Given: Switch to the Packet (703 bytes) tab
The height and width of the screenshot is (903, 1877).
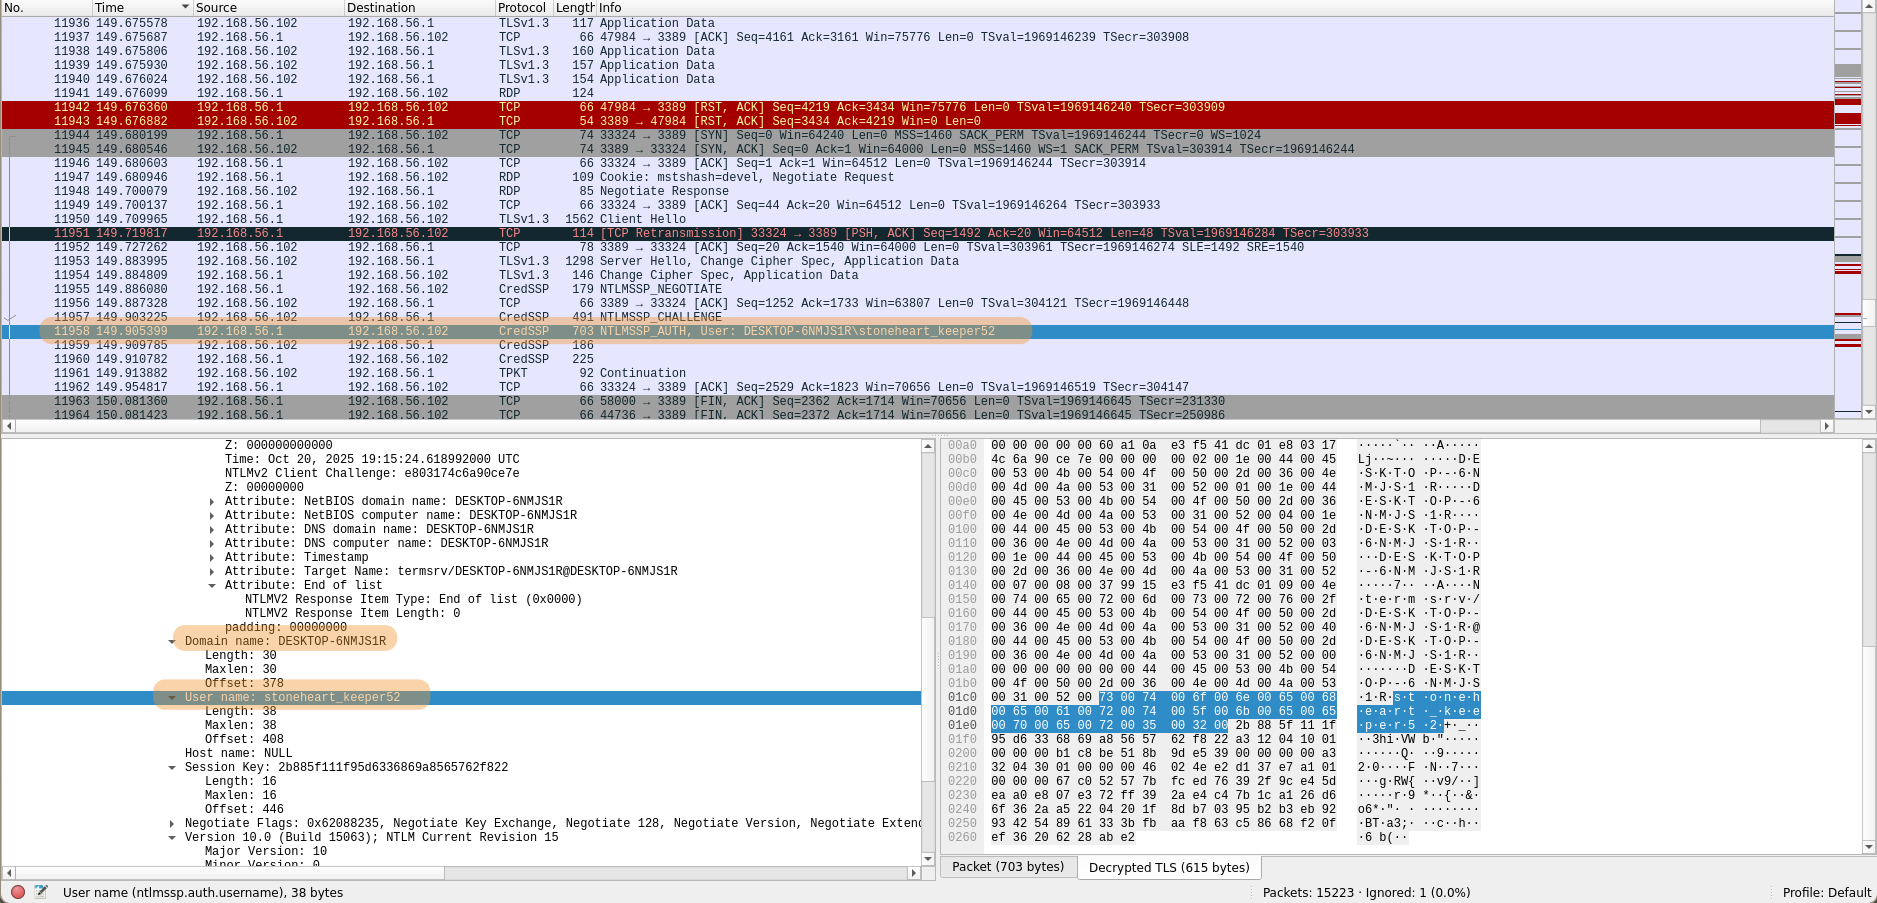Looking at the screenshot, I should [1007, 866].
